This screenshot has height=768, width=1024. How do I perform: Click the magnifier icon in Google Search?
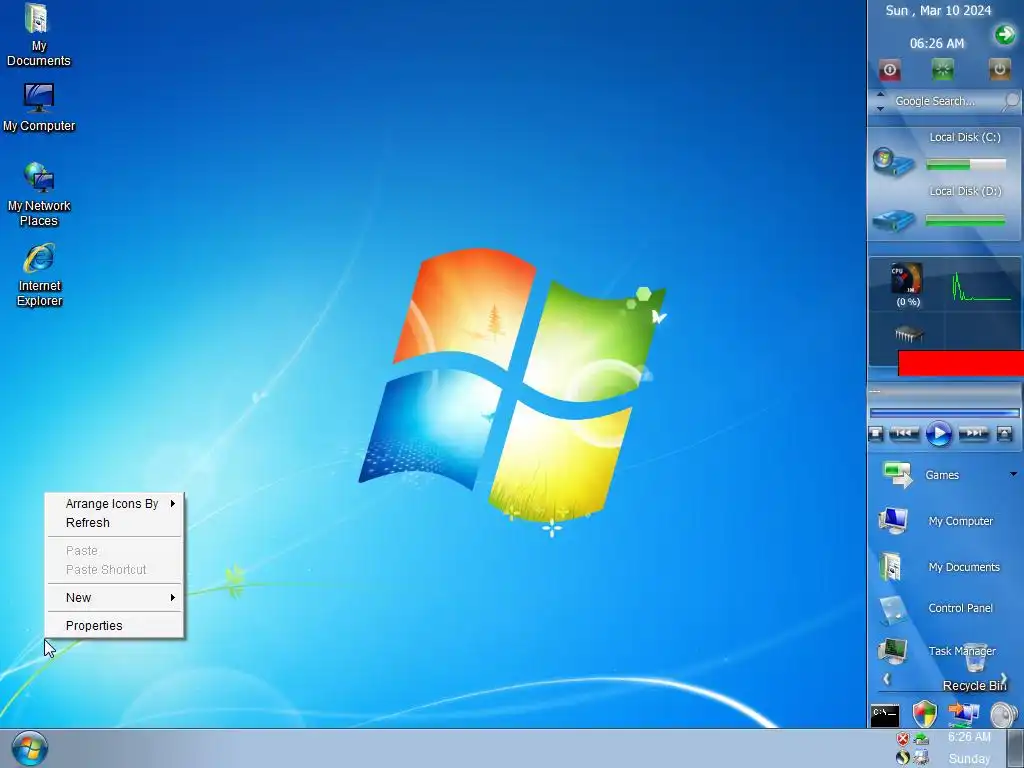(1011, 101)
